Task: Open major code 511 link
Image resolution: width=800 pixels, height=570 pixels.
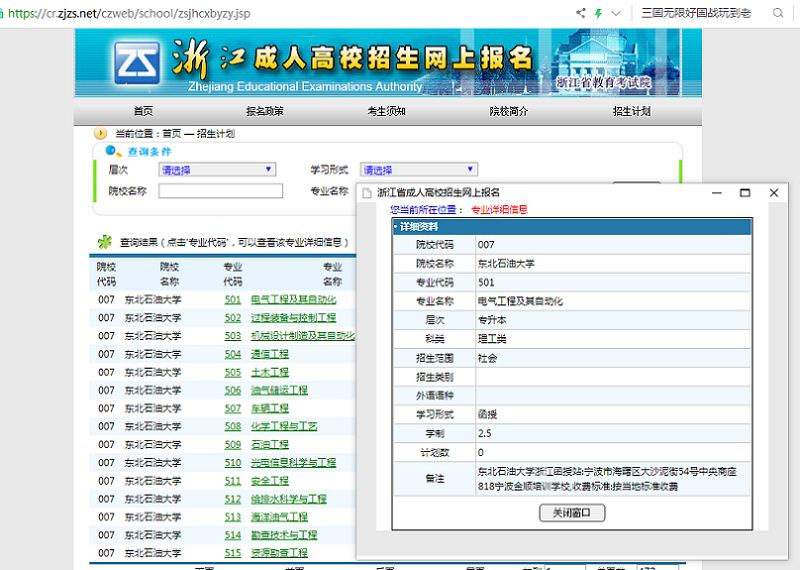Action: point(233,481)
